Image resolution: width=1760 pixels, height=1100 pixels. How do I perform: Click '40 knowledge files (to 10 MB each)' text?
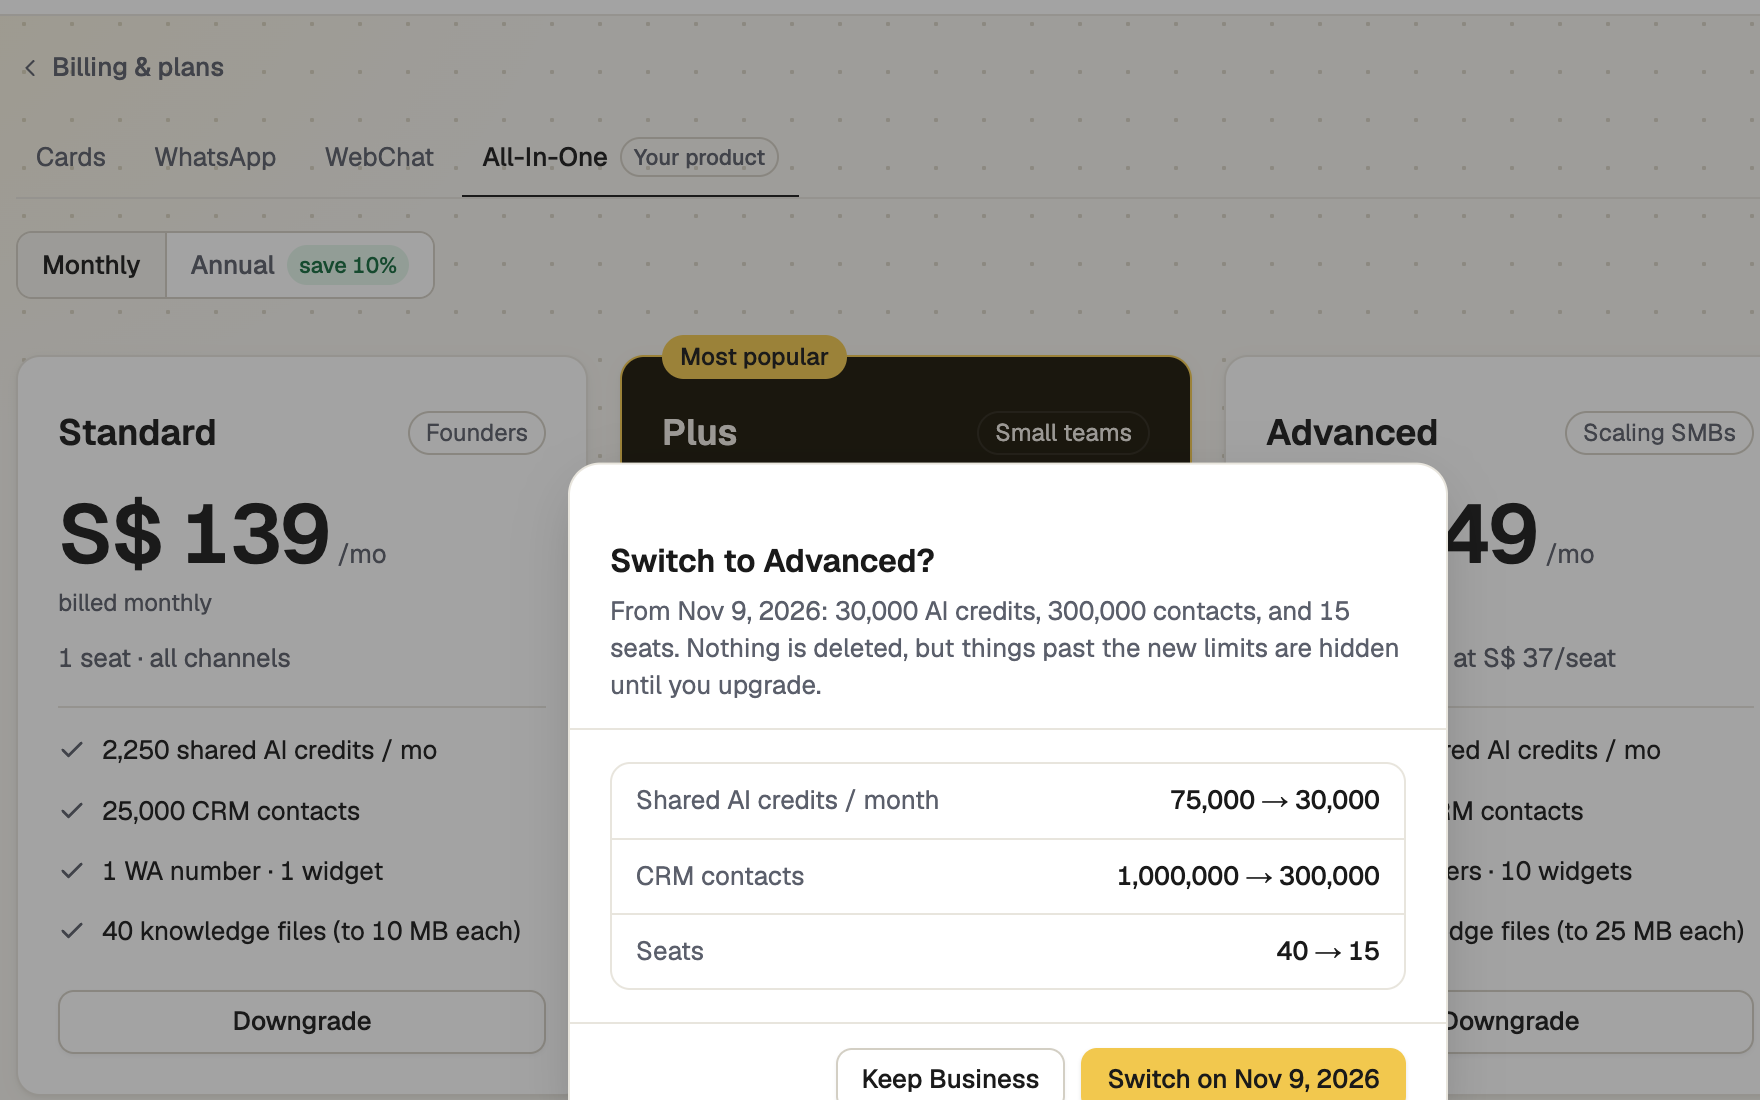311,931
